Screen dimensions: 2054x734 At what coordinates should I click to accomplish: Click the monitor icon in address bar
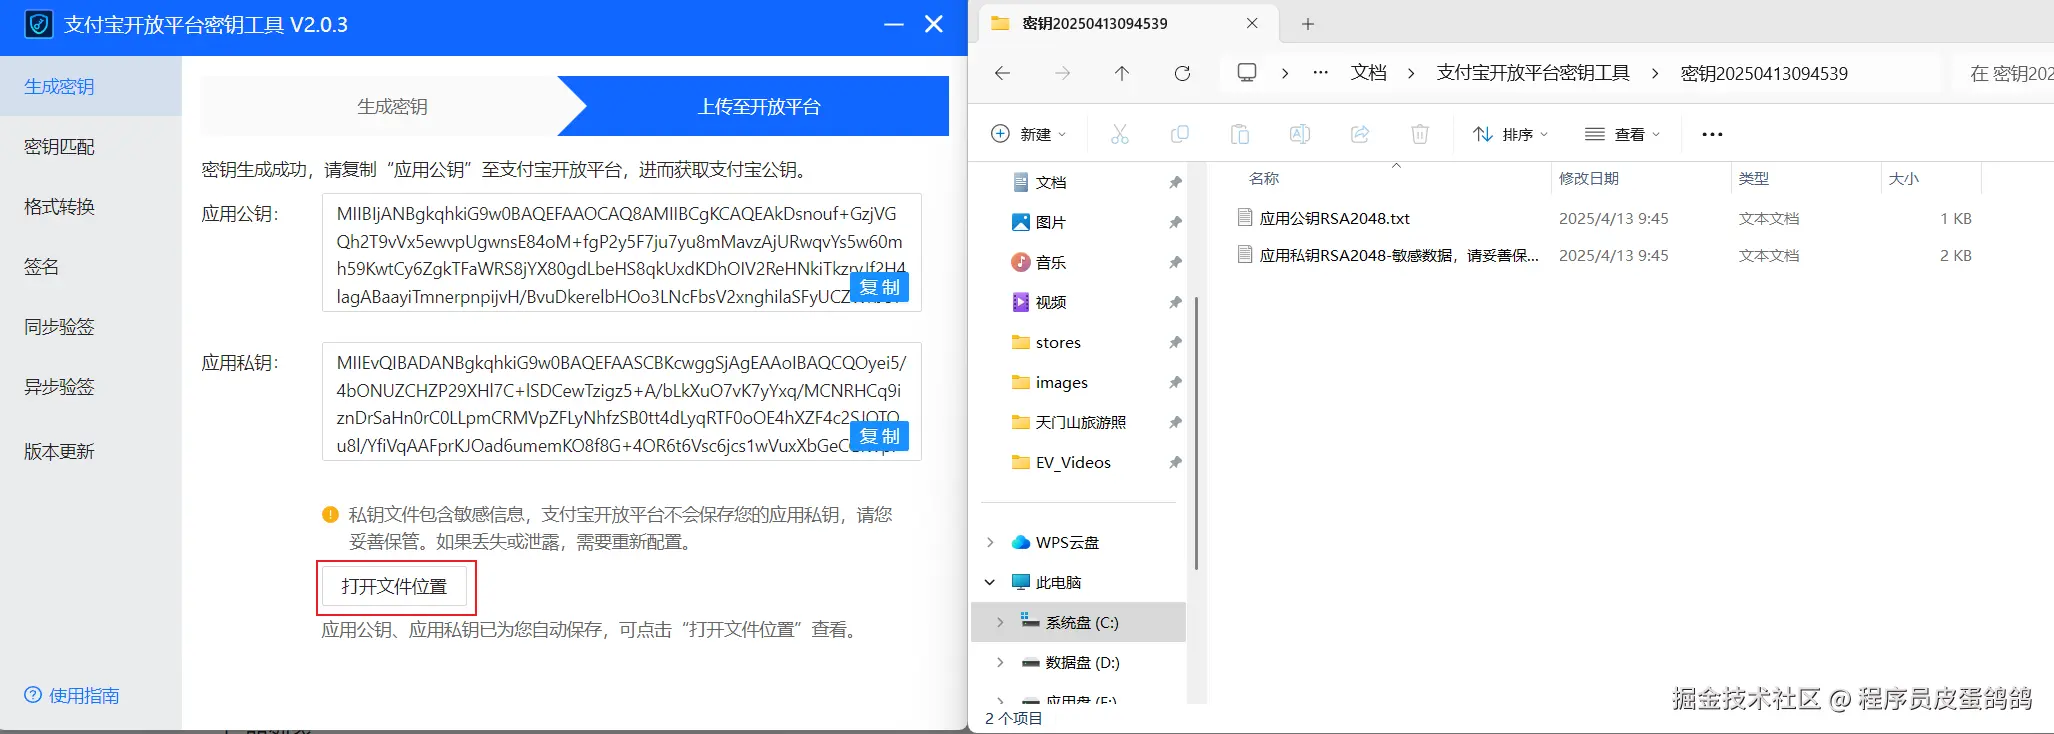tap(1247, 73)
